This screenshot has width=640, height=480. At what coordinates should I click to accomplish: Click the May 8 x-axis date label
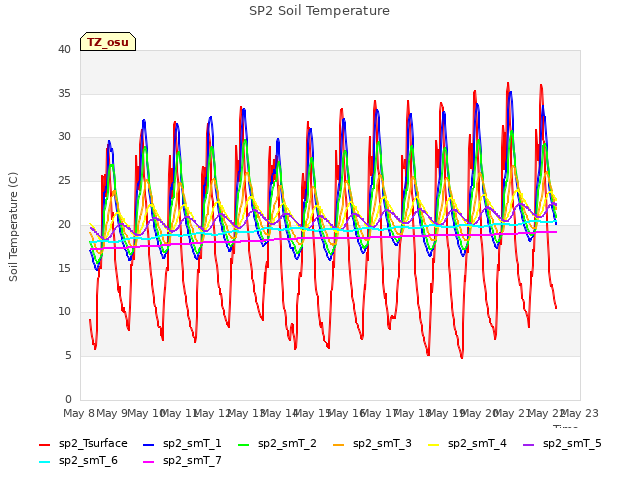point(79,413)
